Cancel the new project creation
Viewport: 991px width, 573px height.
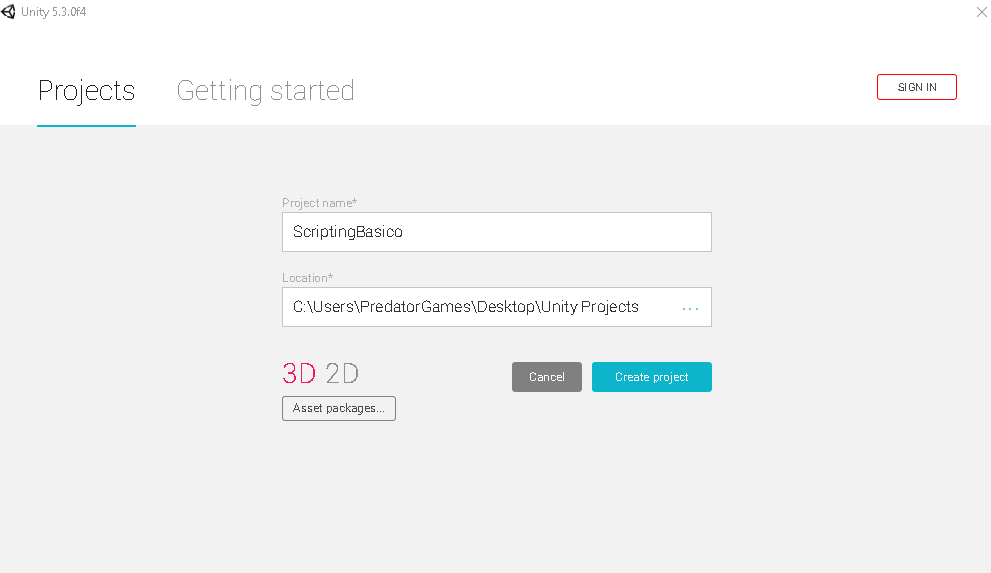[547, 377]
